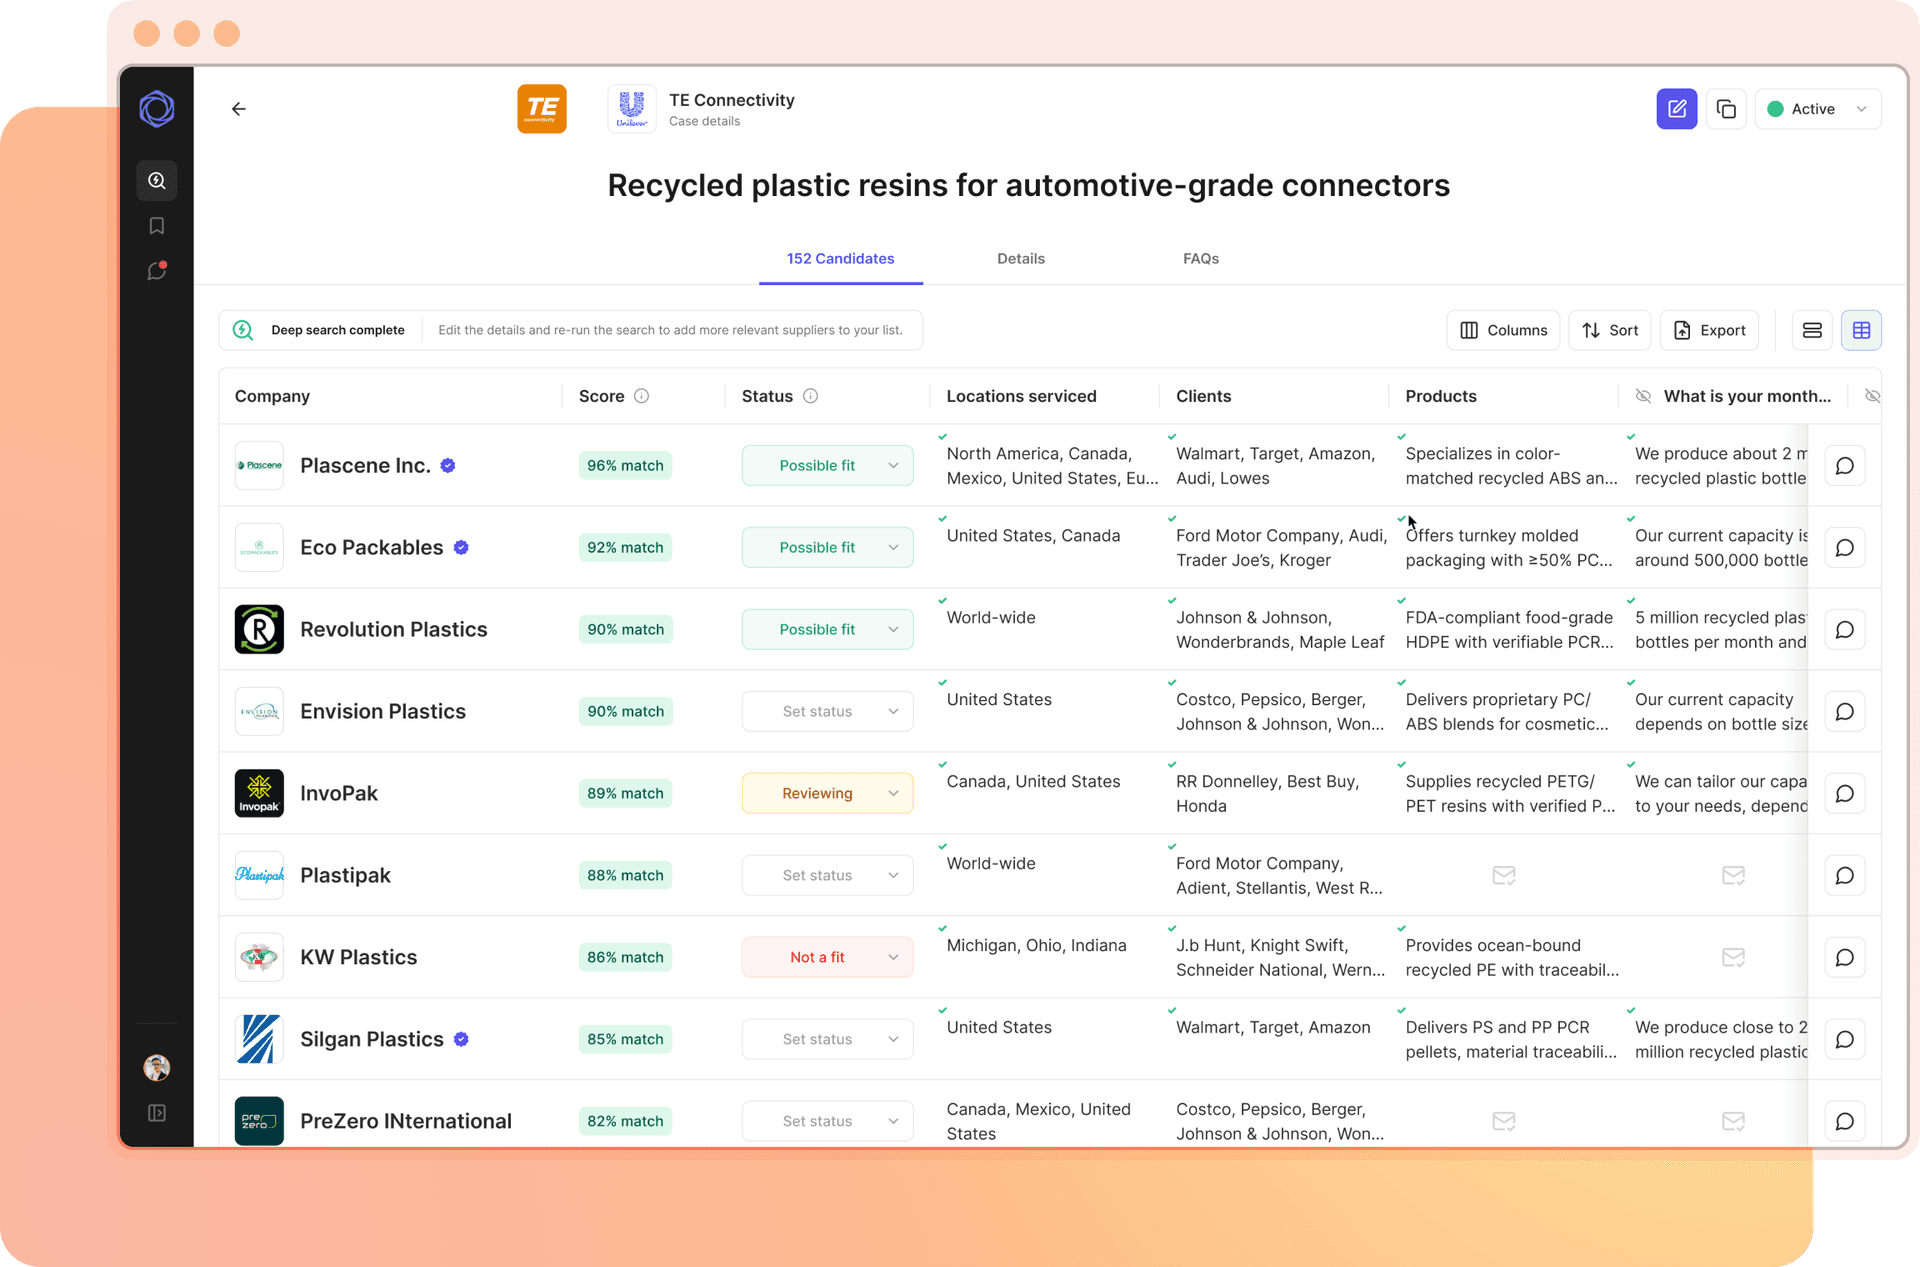Click KW Plastics monthly capacity envelope icon
The image size is (1920, 1267).
[x=1733, y=957]
